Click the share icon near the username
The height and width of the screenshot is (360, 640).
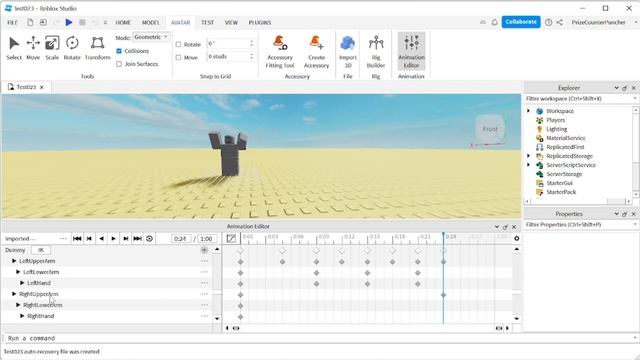560,22
